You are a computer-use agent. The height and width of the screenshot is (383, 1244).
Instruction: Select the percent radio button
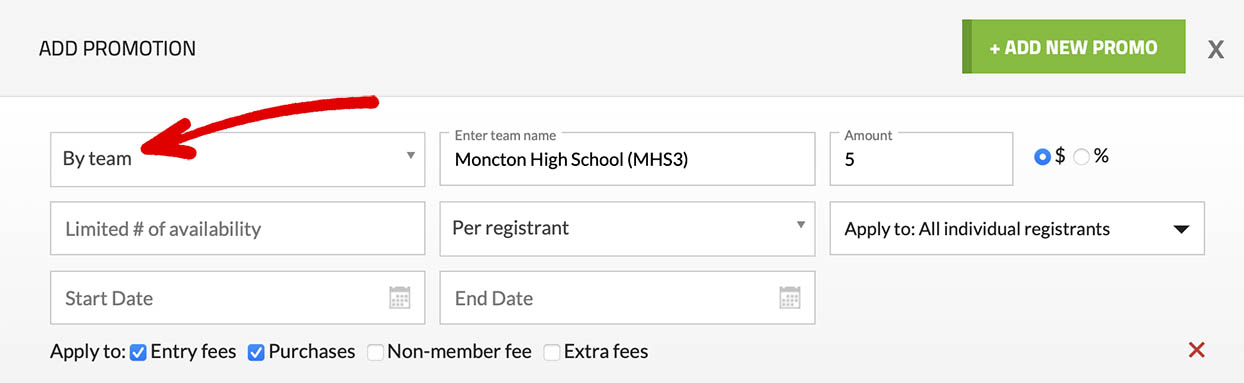[x=1081, y=157]
